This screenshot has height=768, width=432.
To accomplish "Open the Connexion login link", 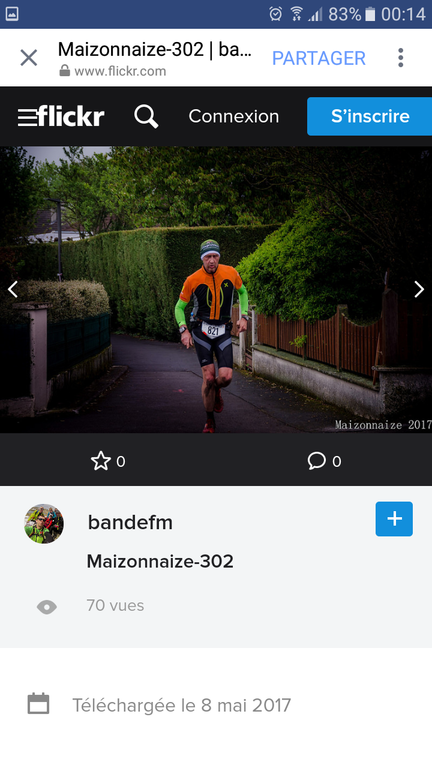I will (234, 117).
